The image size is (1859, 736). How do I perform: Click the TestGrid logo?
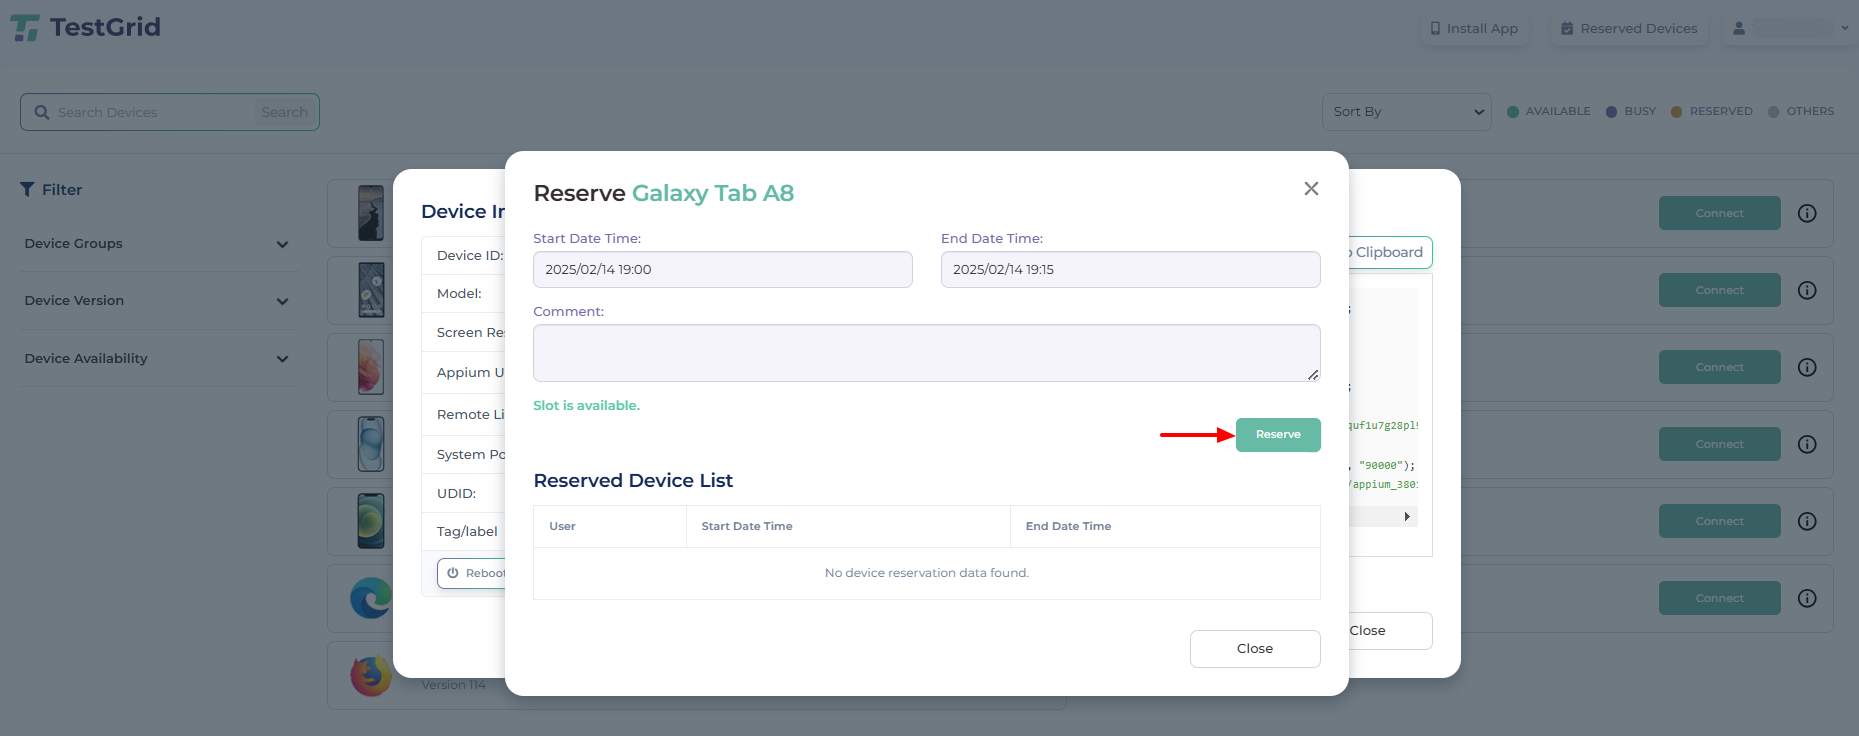86,27
